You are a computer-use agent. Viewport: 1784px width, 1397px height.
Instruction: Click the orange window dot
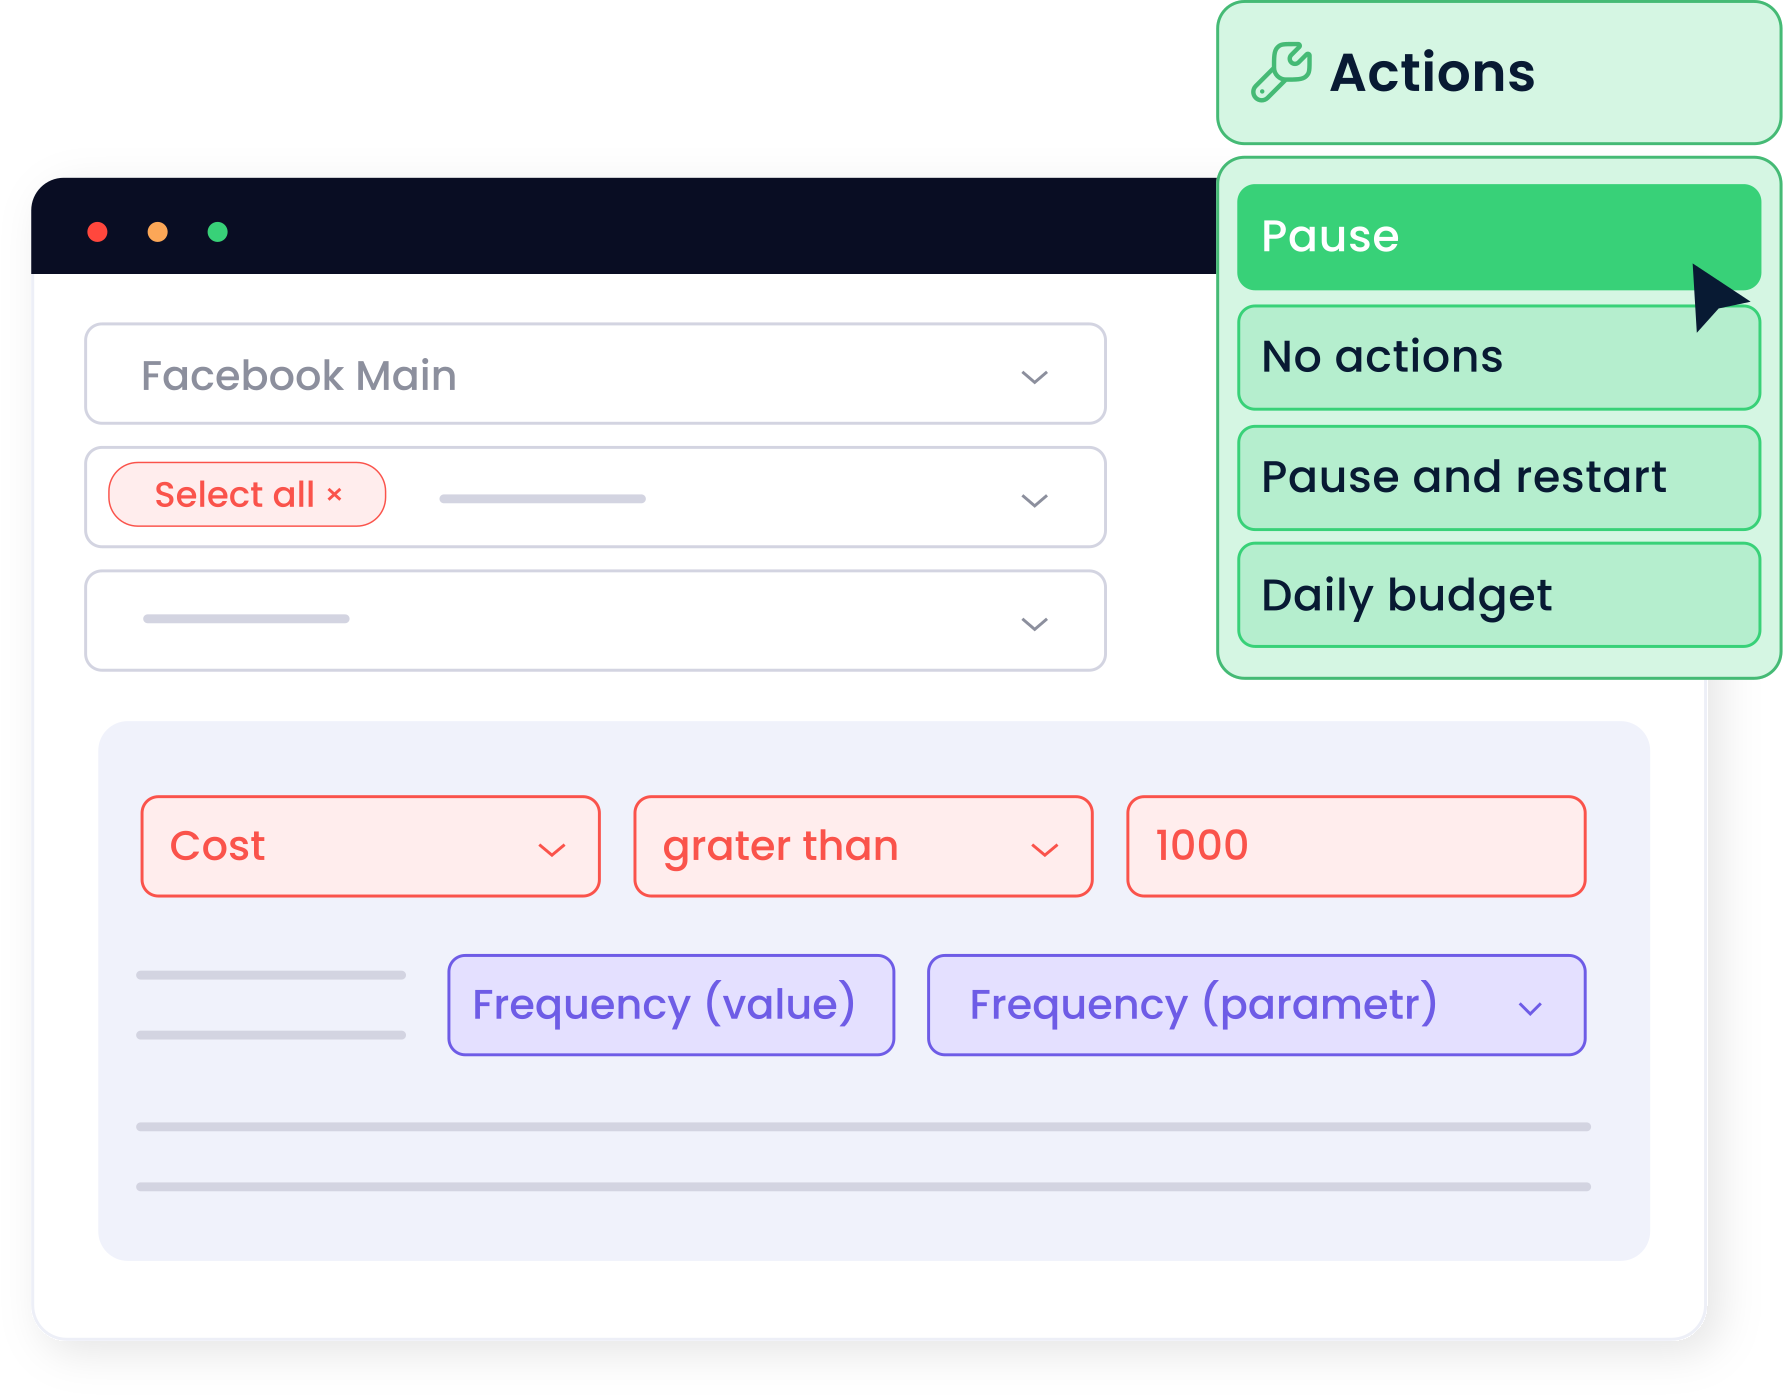pos(158,232)
